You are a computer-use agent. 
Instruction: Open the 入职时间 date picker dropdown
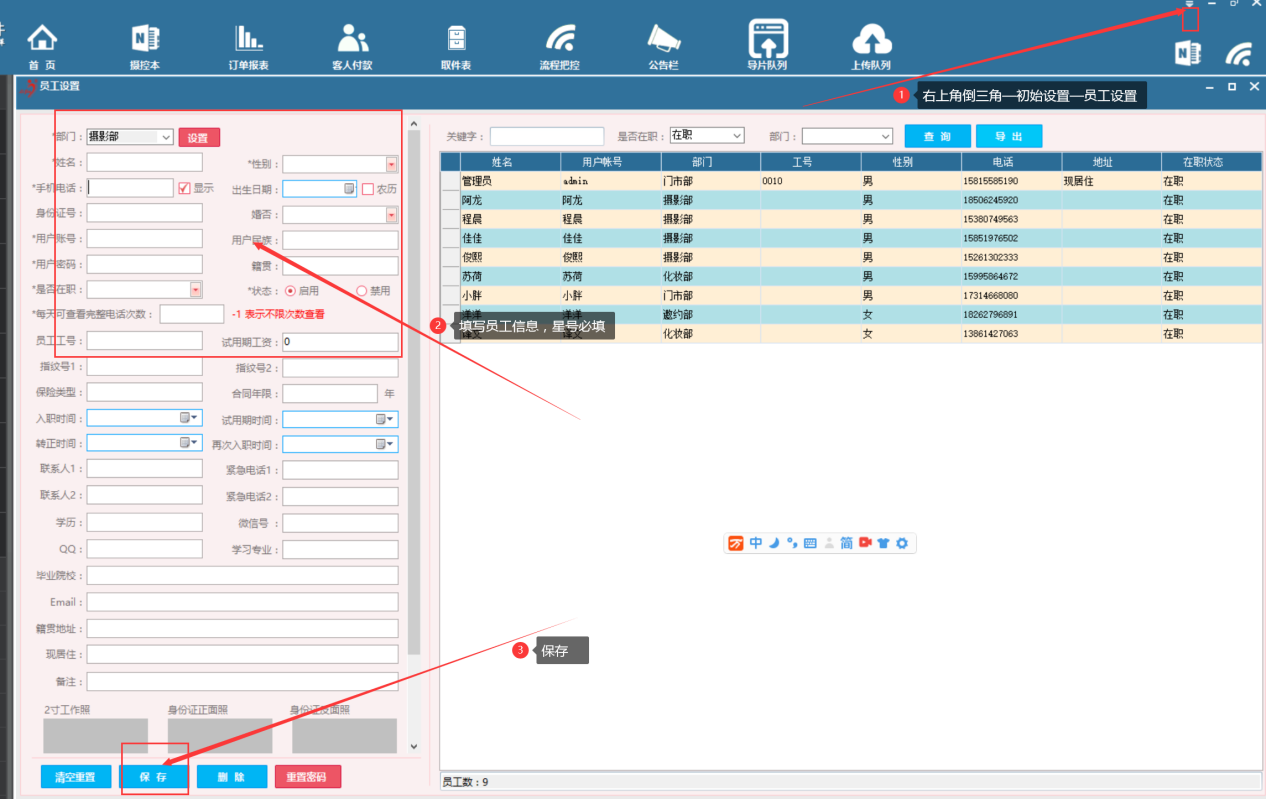coord(195,418)
